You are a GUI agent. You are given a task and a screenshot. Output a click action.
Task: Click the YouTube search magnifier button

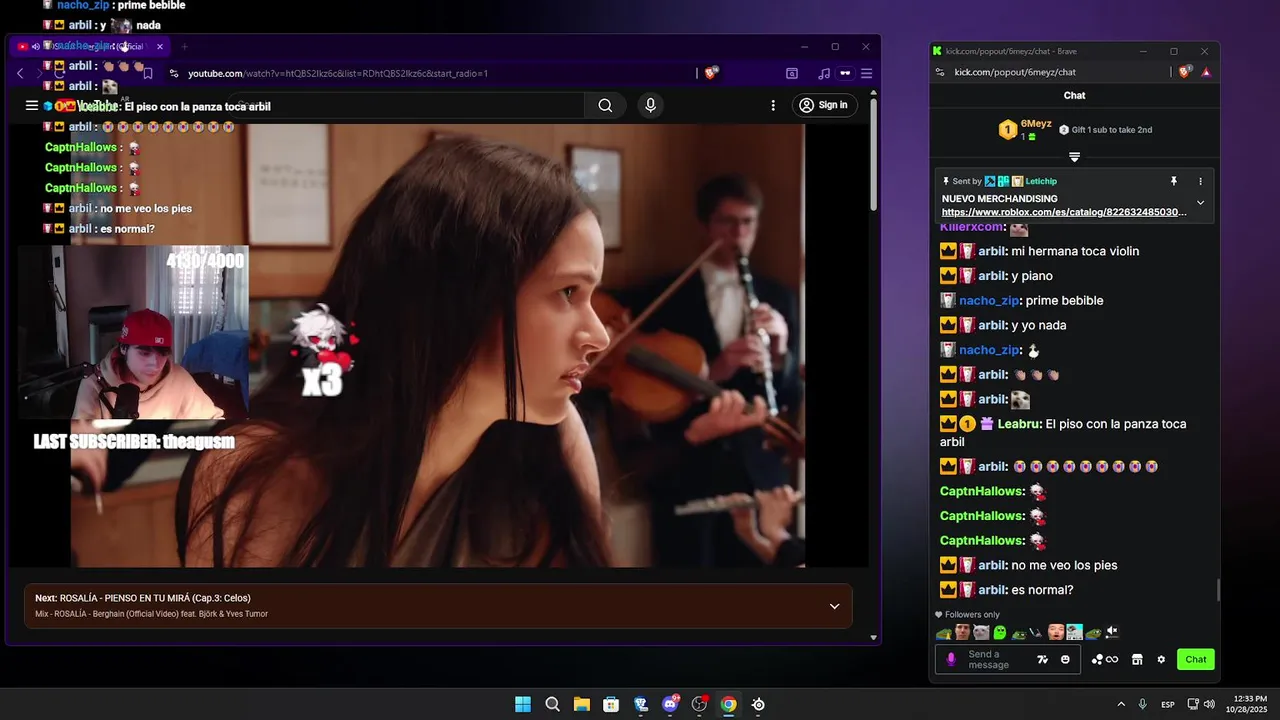605,105
